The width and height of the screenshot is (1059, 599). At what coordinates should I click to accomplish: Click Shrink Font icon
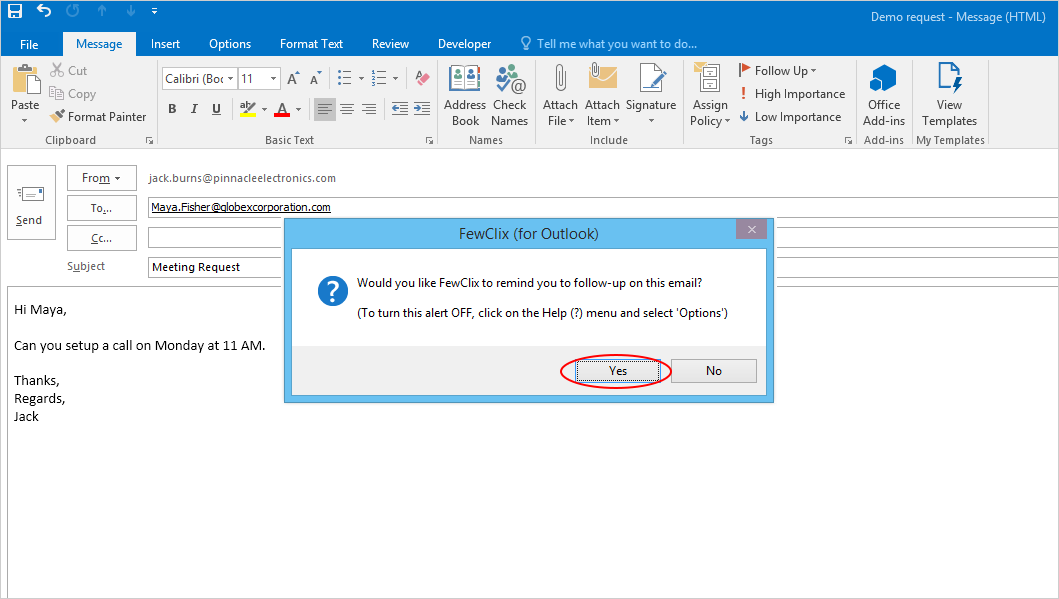(315, 79)
